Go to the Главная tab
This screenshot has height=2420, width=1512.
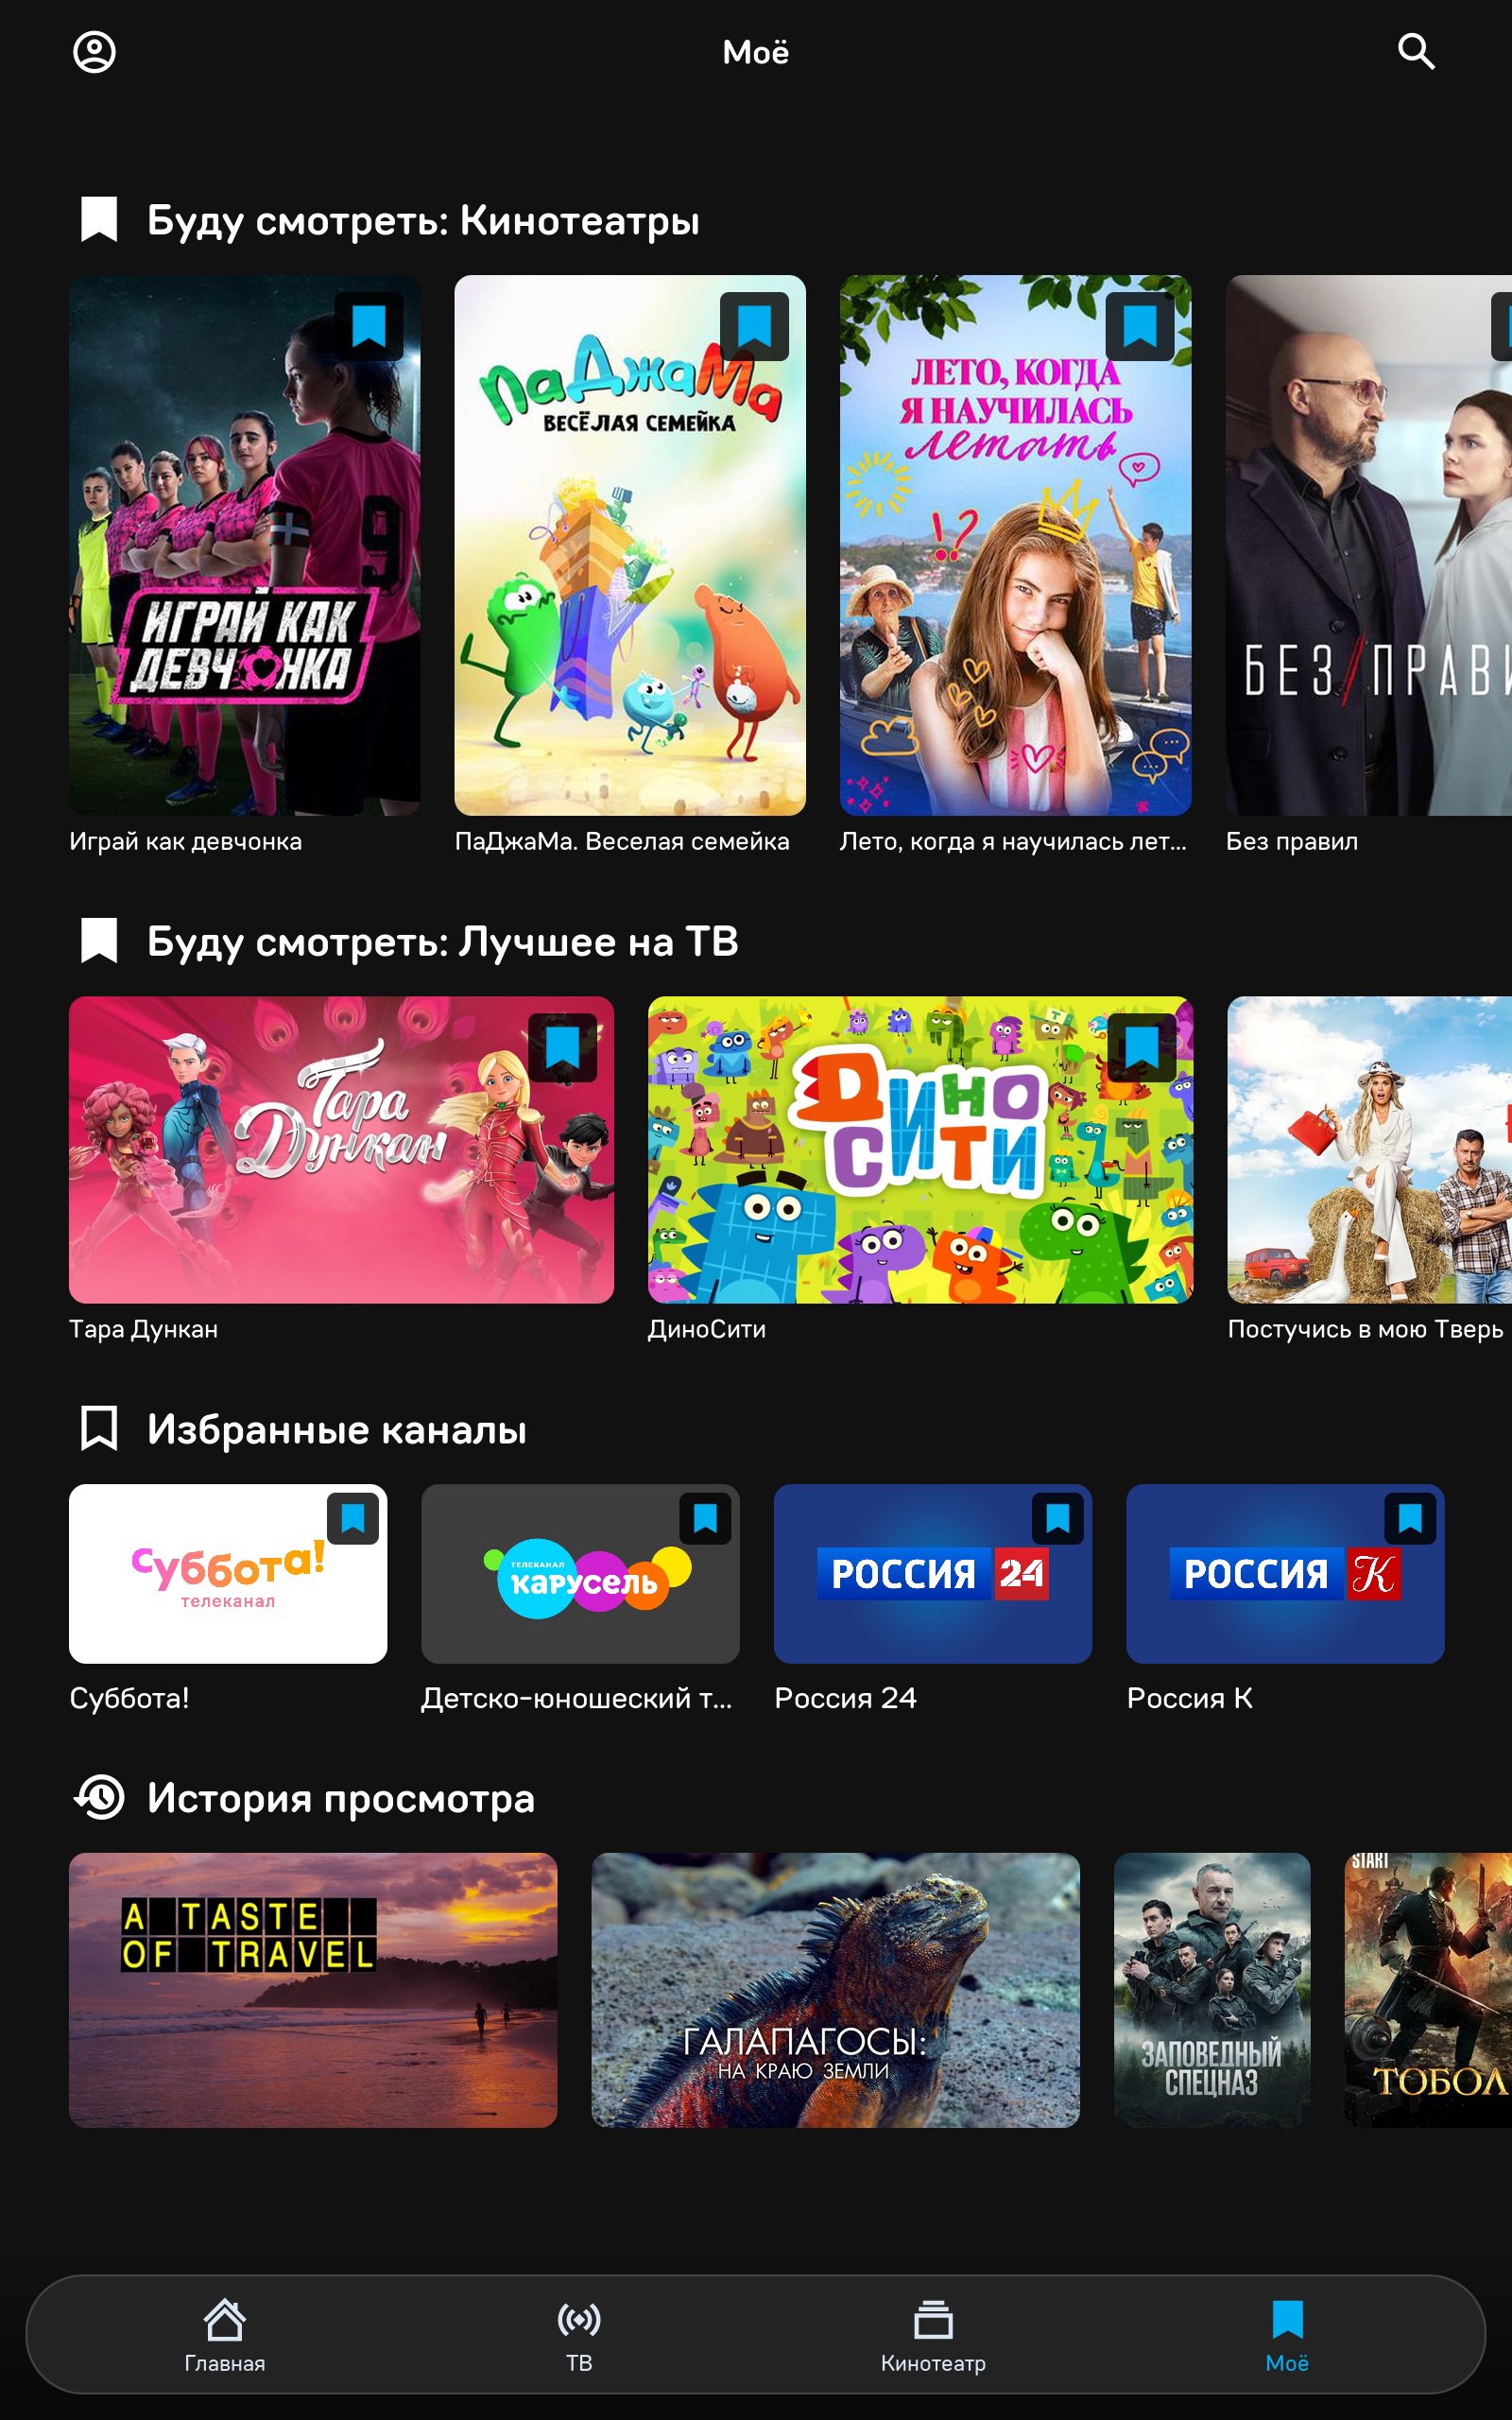225,2336
